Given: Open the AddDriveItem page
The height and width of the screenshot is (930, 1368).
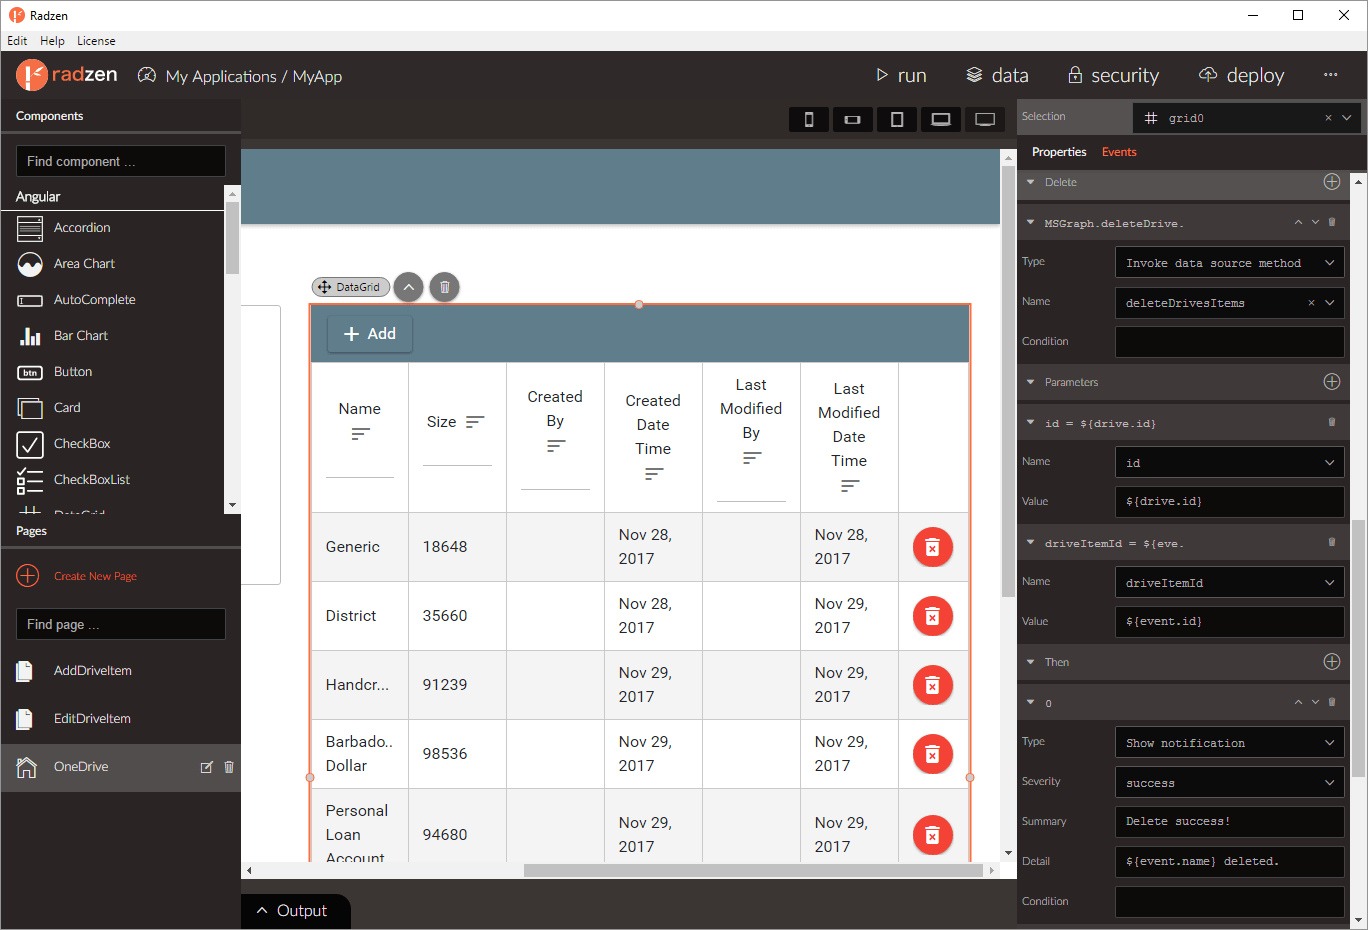Looking at the screenshot, I should (x=92, y=671).
